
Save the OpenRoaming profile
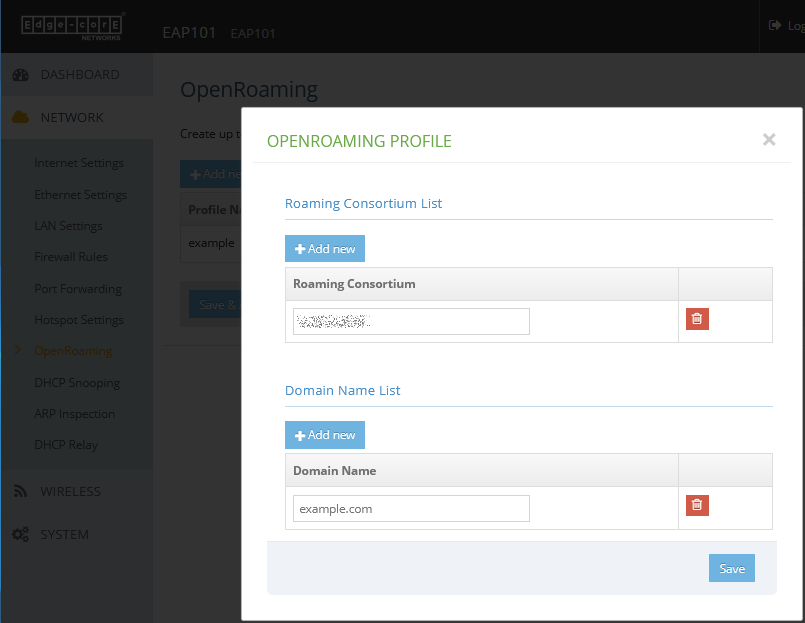(x=732, y=568)
